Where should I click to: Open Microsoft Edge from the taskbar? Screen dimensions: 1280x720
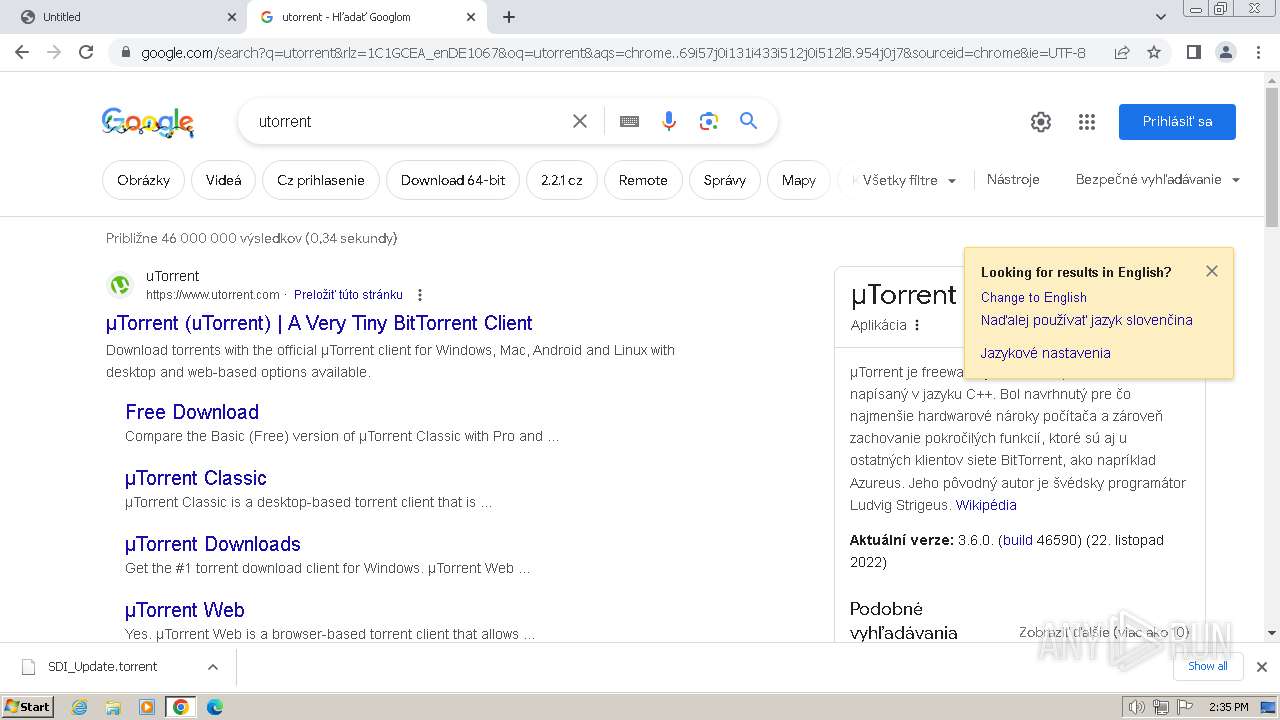(214, 707)
